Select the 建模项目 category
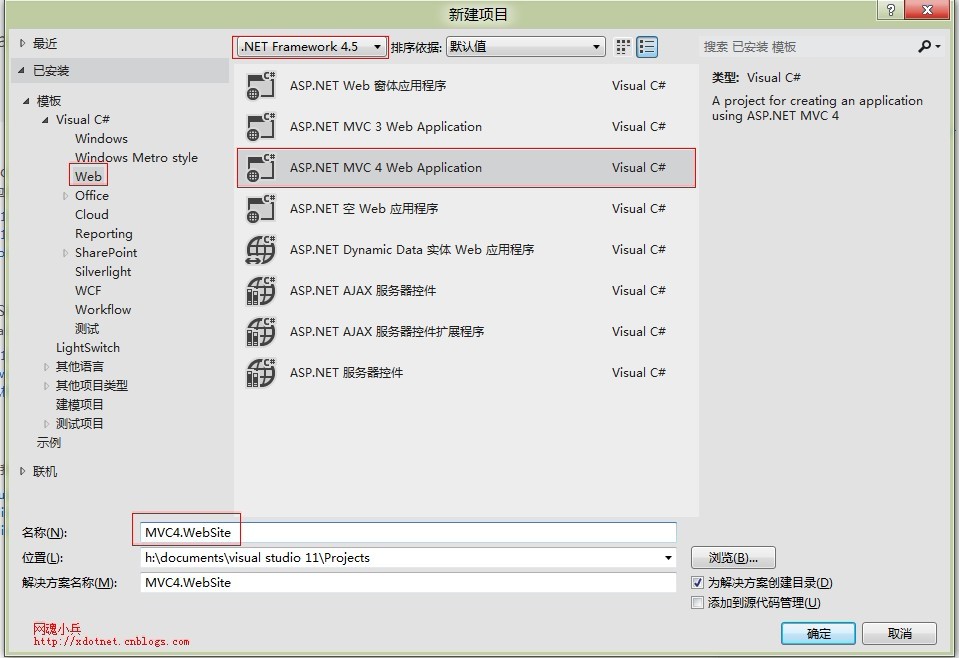 pos(80,405)
